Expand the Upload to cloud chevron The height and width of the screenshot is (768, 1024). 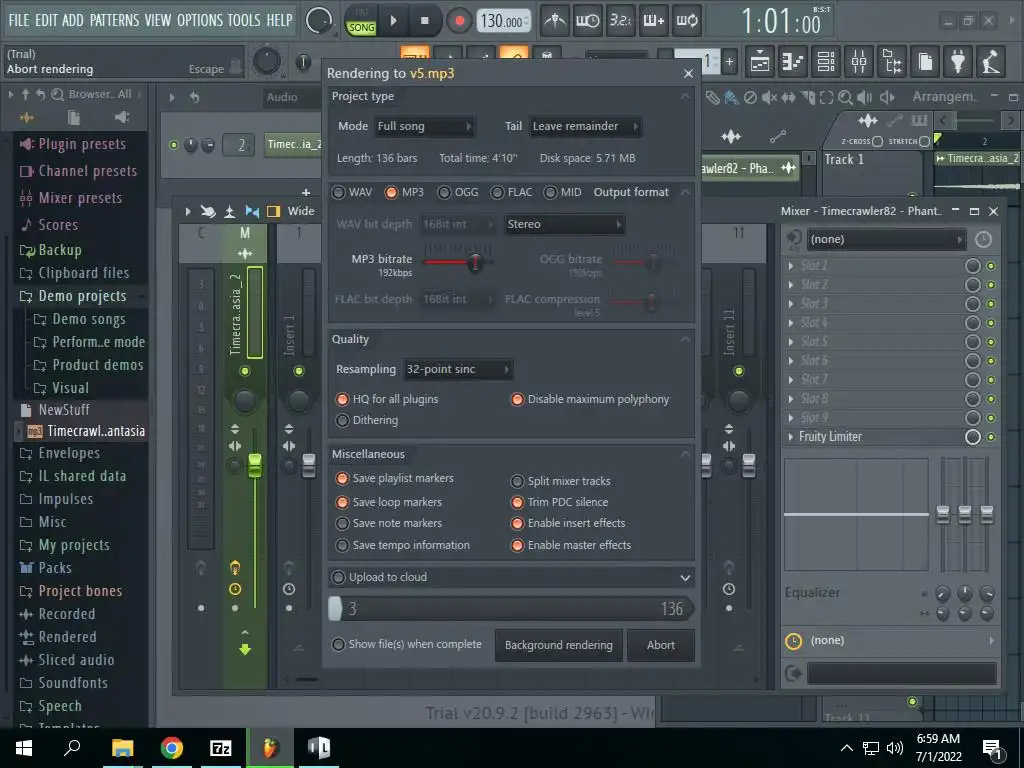pyautogui.click(x=685, y=577)
